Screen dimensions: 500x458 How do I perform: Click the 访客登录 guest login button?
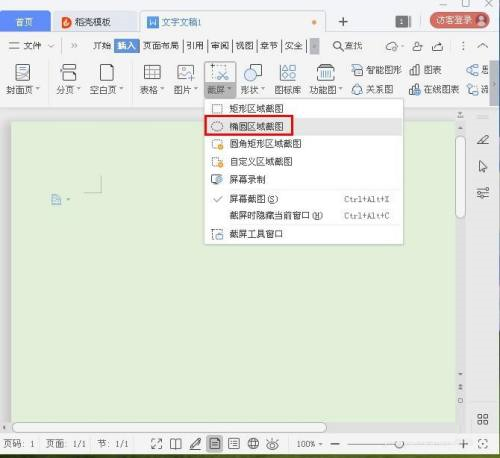pos(460,20)
